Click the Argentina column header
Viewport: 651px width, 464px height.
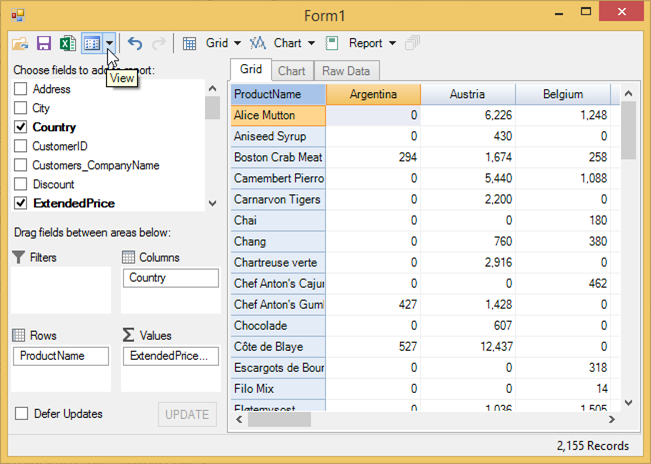pos(373,94)
